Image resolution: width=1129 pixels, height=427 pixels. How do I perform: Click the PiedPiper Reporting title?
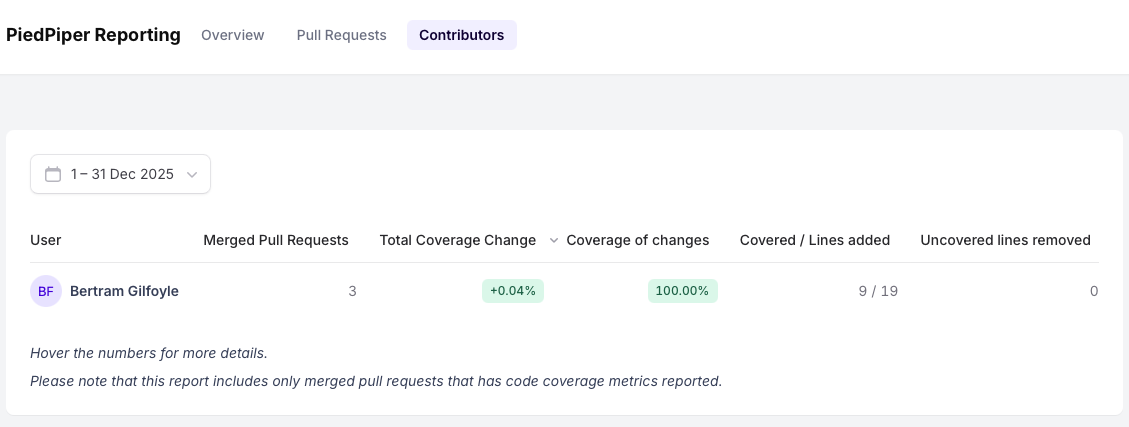tap(93, 35)
